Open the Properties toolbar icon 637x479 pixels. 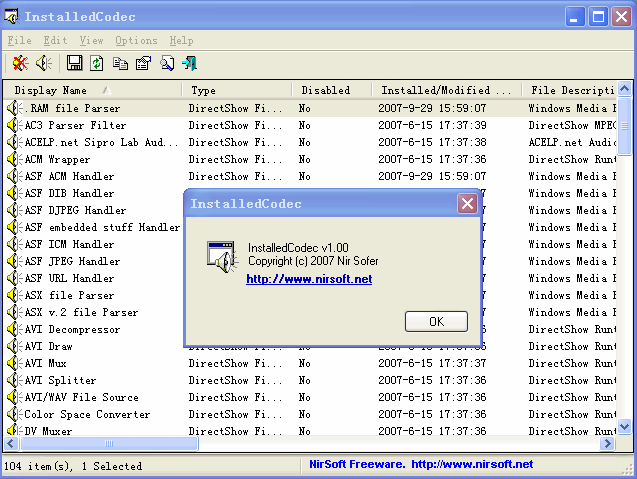click(143, 63)
